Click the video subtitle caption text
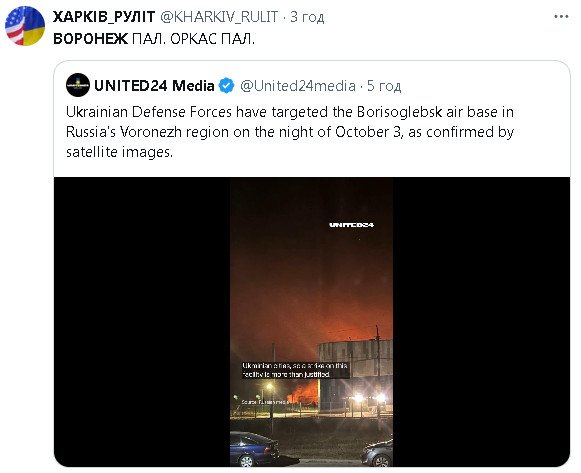 [295, 370]
